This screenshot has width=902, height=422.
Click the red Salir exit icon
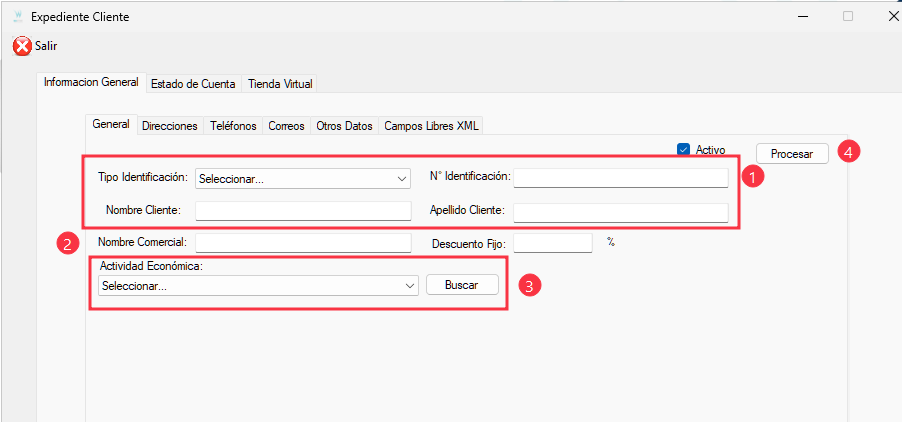tap(21, 46)
